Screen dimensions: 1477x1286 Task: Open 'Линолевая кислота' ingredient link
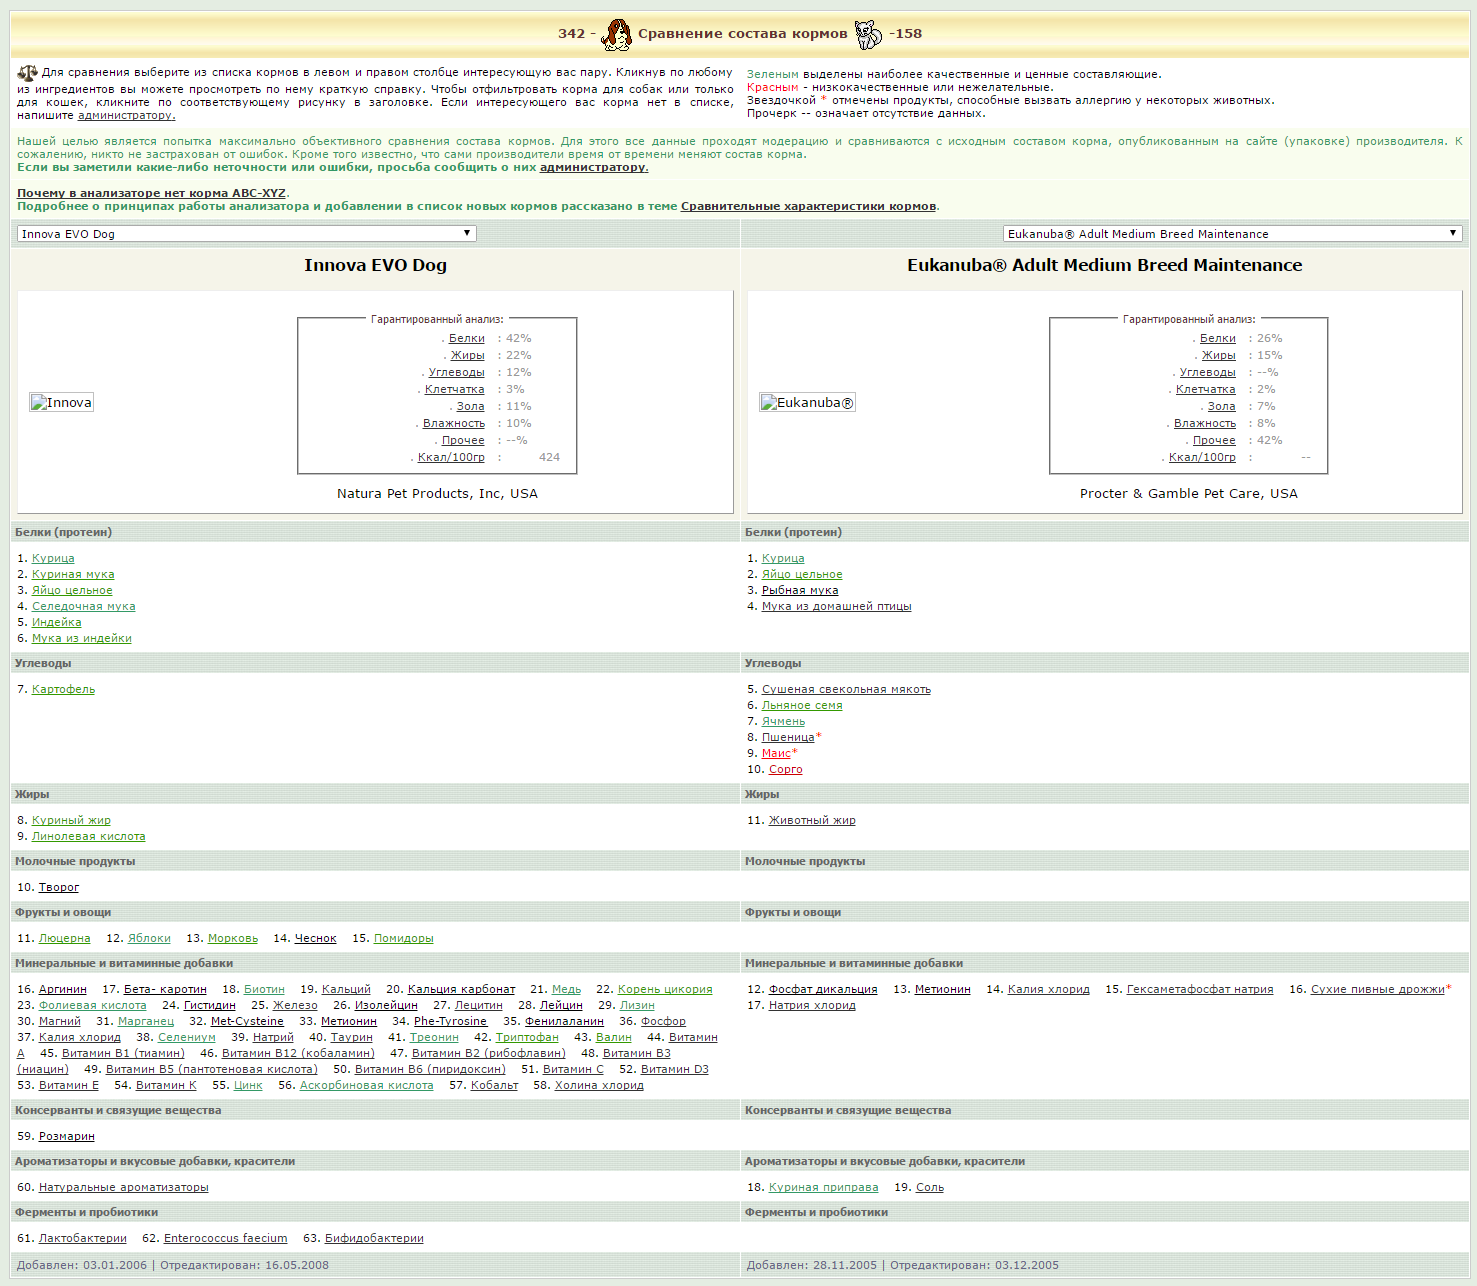point(89,837)
